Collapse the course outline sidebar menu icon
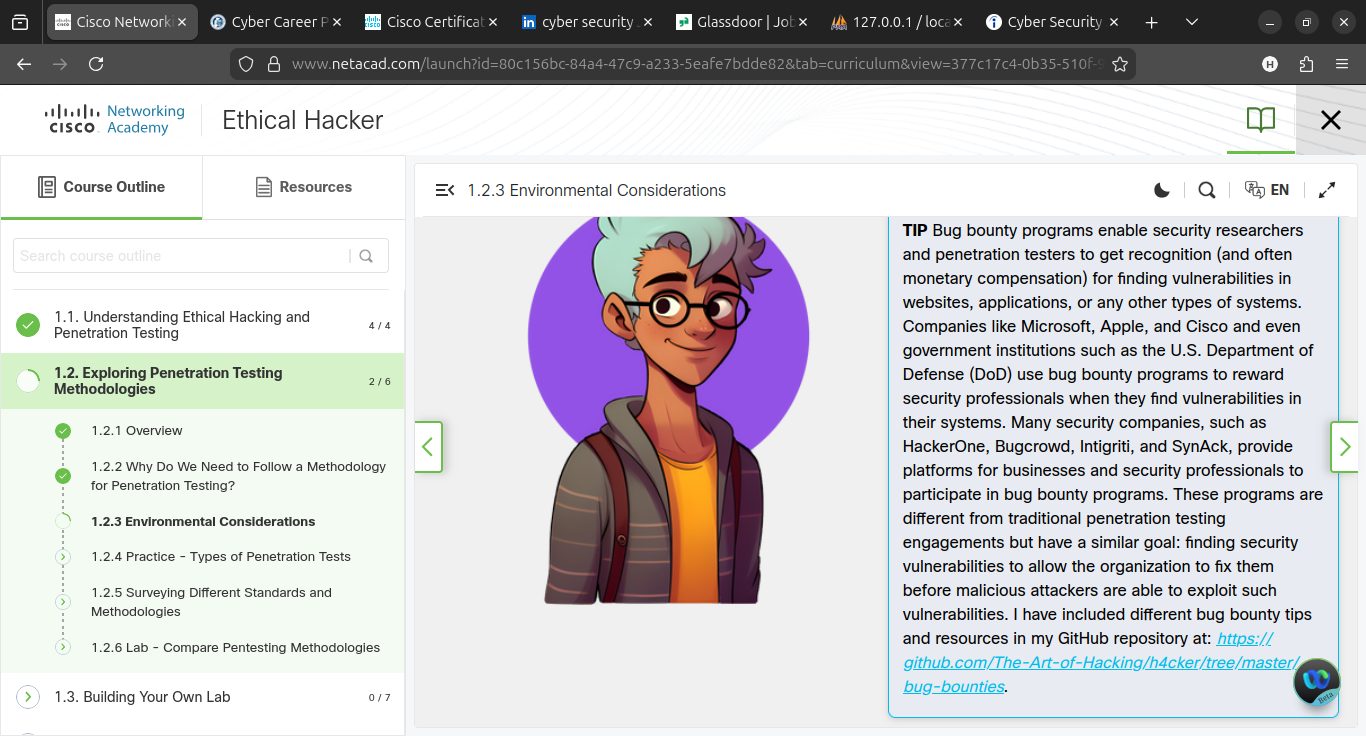The image size is (1366, 736). 445,190
